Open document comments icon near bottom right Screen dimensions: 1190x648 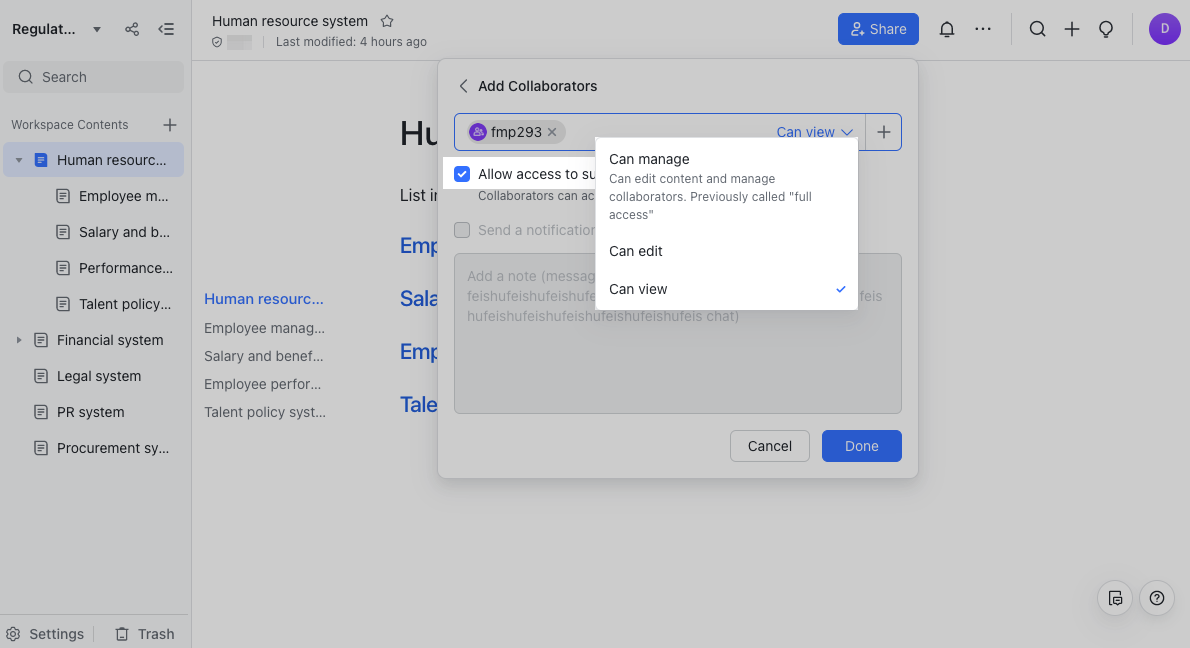pyautogui.click(x=1114, y=597)
